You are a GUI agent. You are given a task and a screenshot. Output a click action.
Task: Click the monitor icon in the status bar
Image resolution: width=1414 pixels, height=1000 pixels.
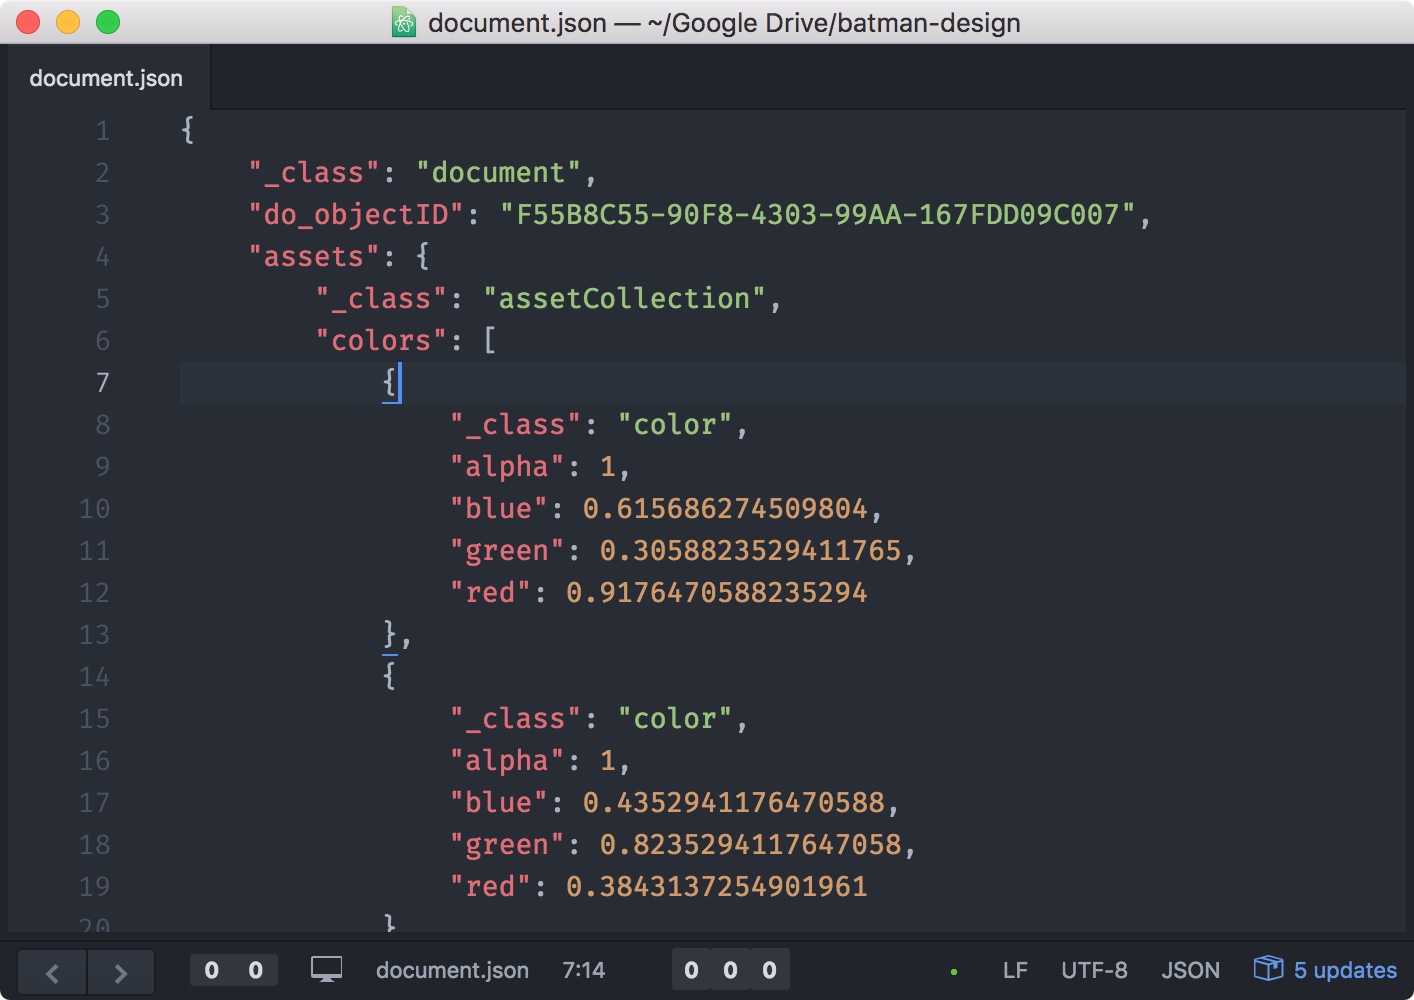coord(326,968)
